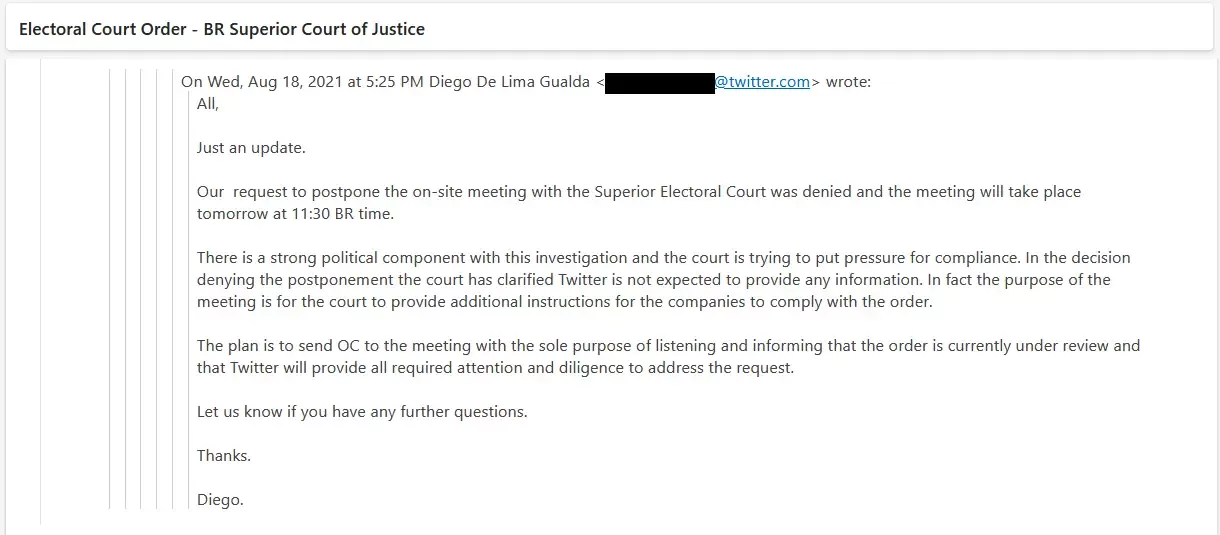This screenshot has height=535, width=1220.
Task: Click the greeting line 'All,'
Action: (x=208, y=104)
